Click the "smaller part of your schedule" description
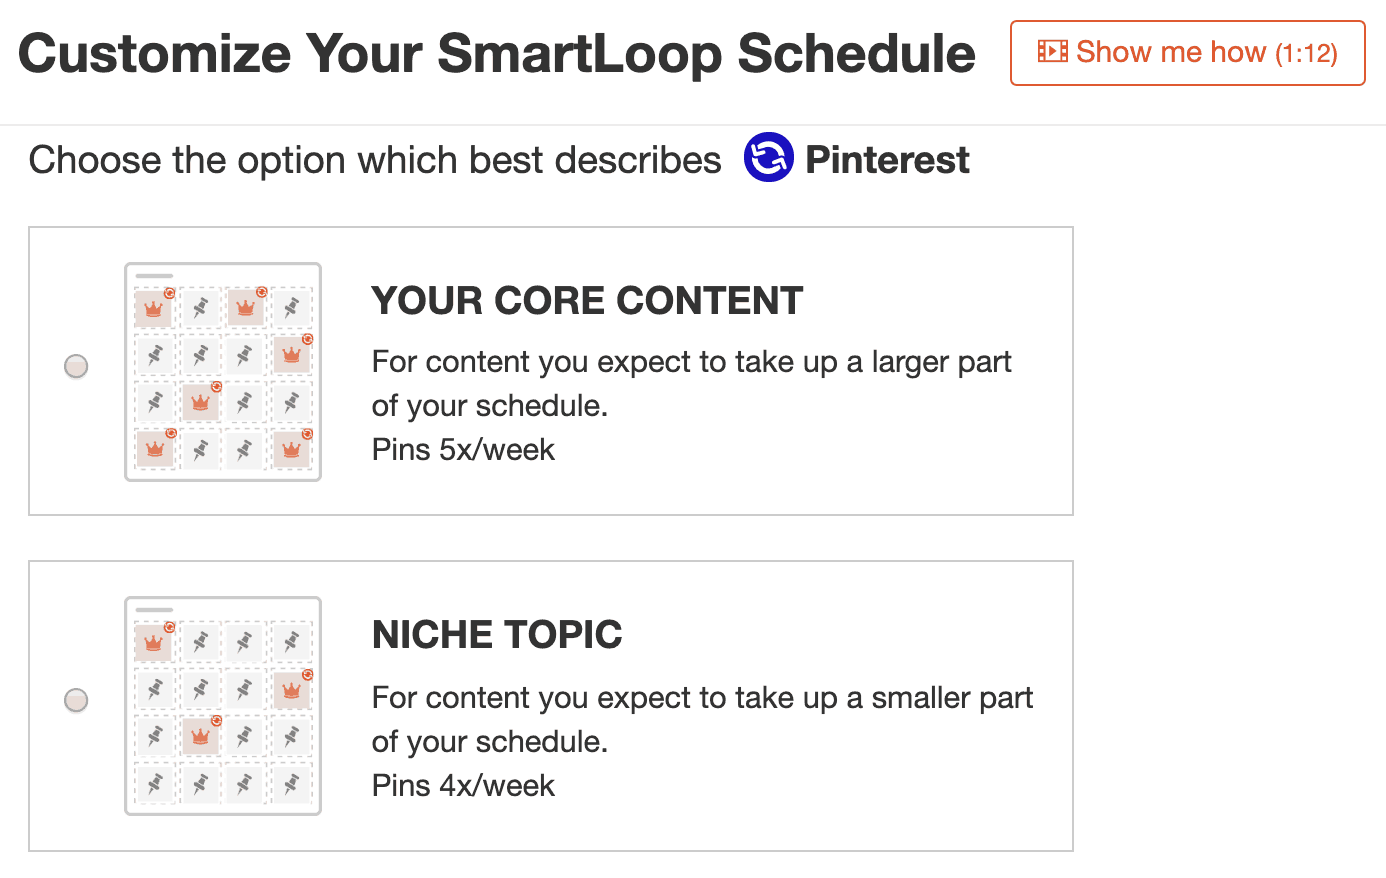This screenshot has width=1386, height=878. tap(702, 719)
